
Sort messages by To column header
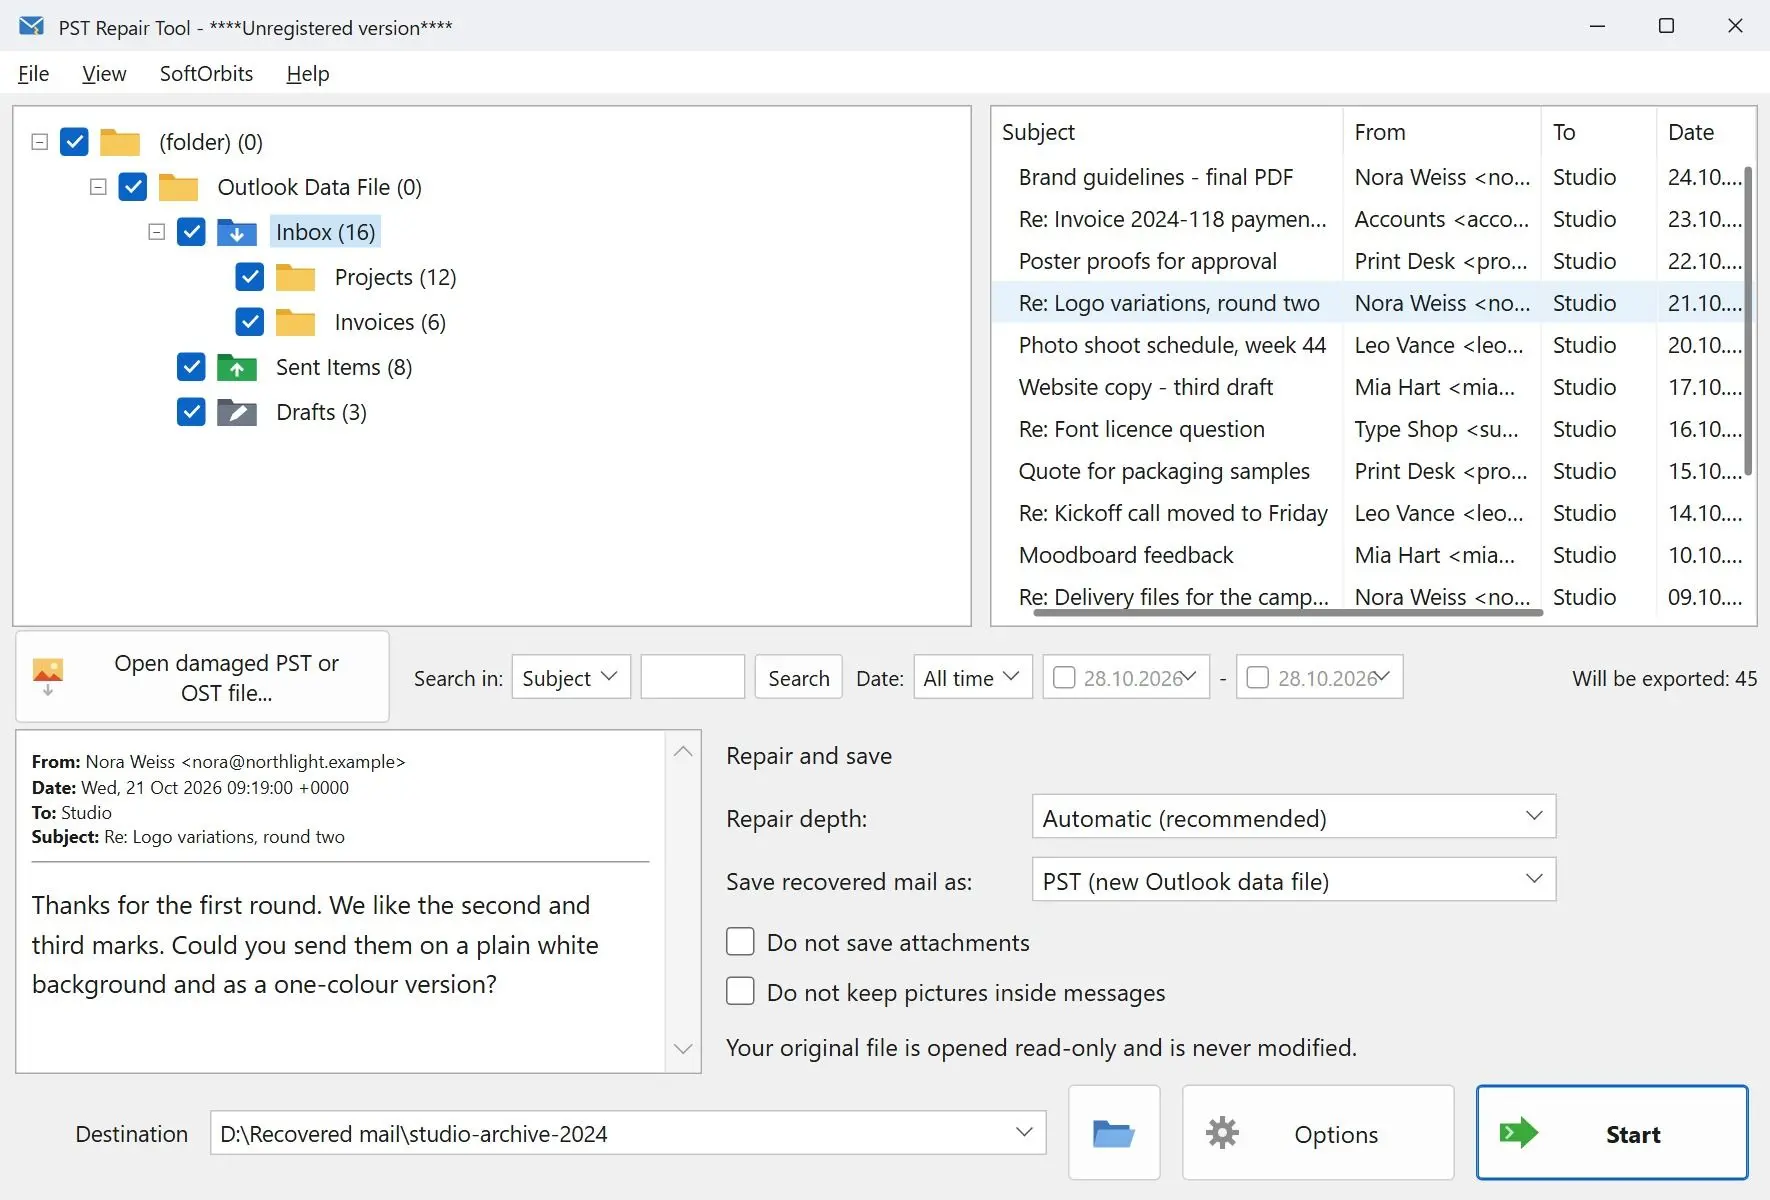click(1598, 132)
